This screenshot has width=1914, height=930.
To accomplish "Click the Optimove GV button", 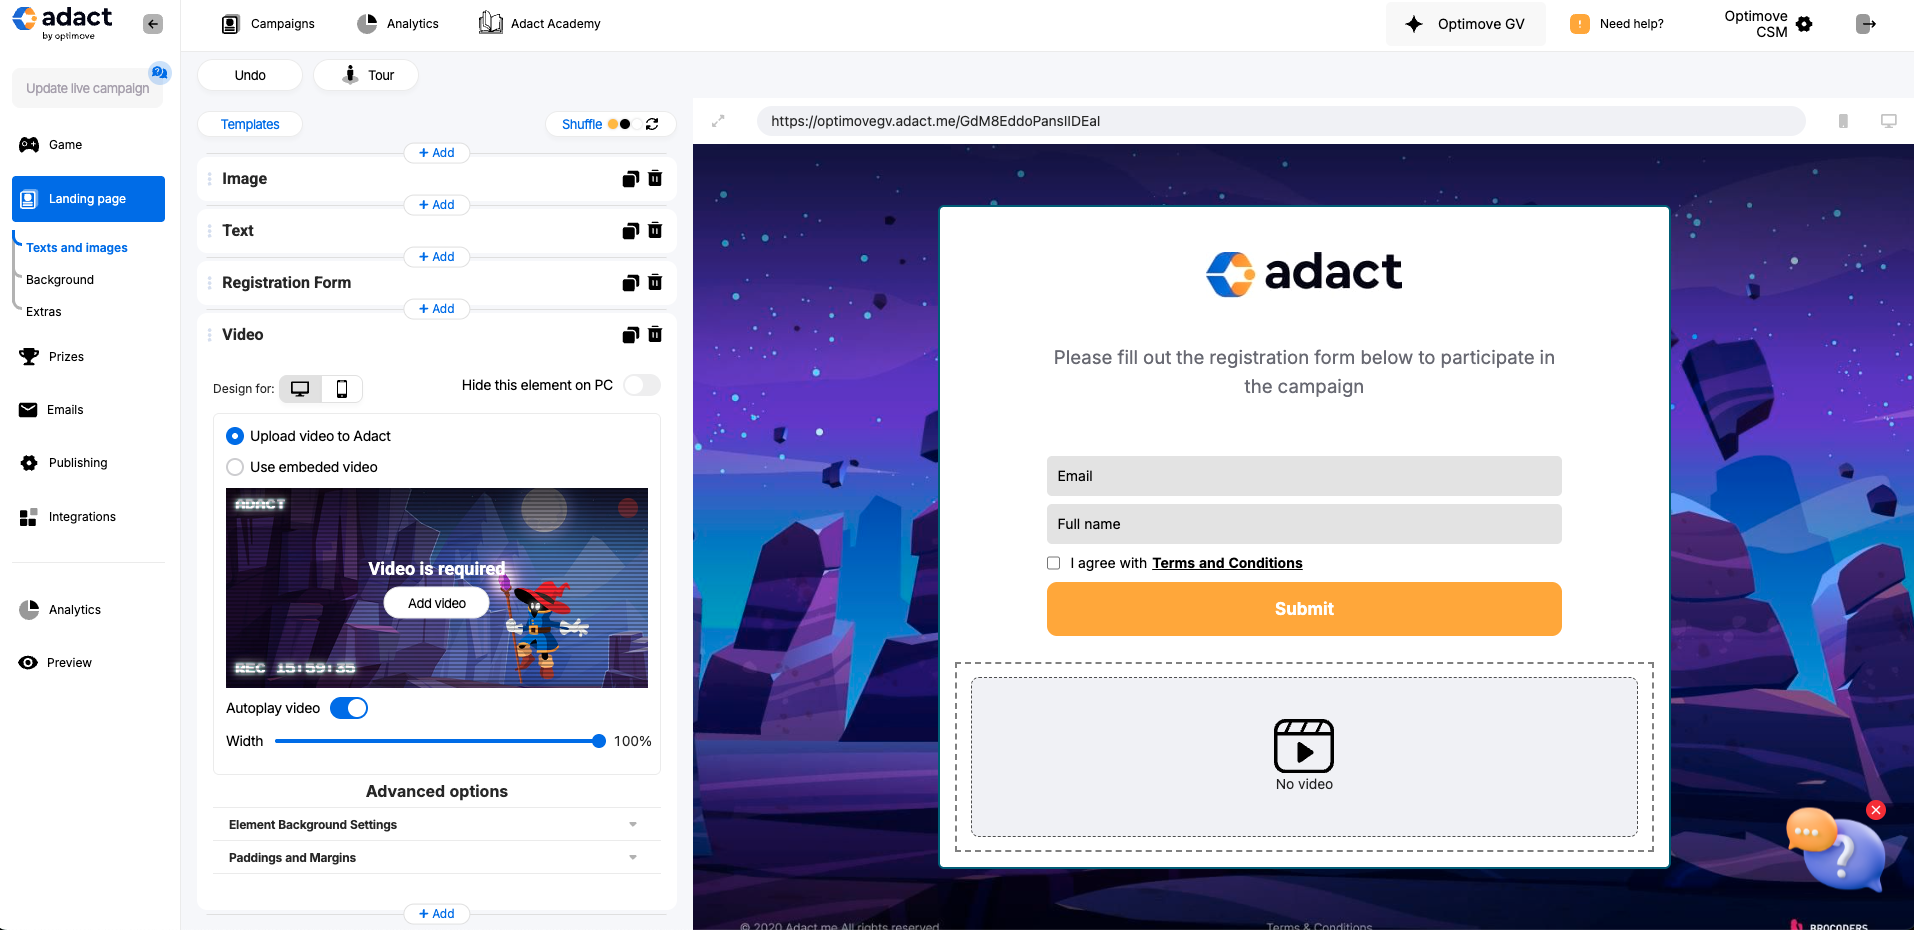I will click(x=1465, y=24).
